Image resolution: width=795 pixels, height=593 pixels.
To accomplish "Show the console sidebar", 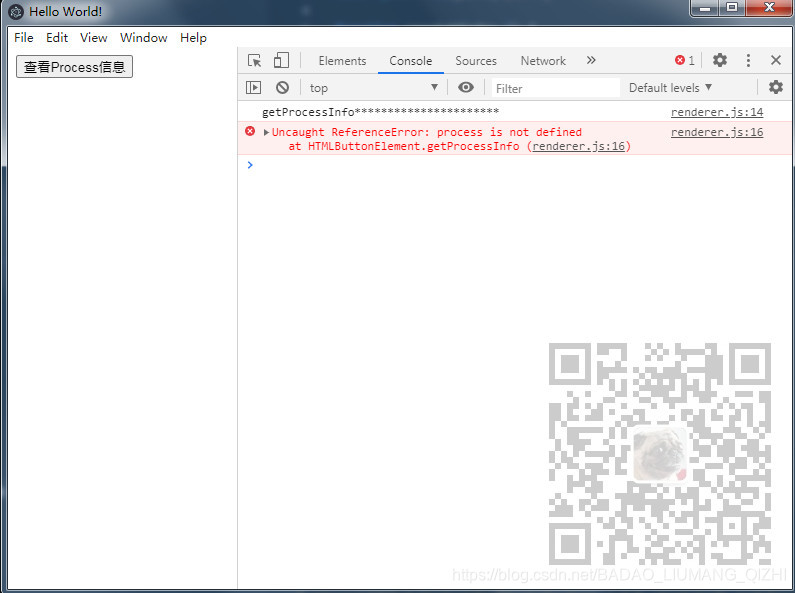I will click(254, 88).
